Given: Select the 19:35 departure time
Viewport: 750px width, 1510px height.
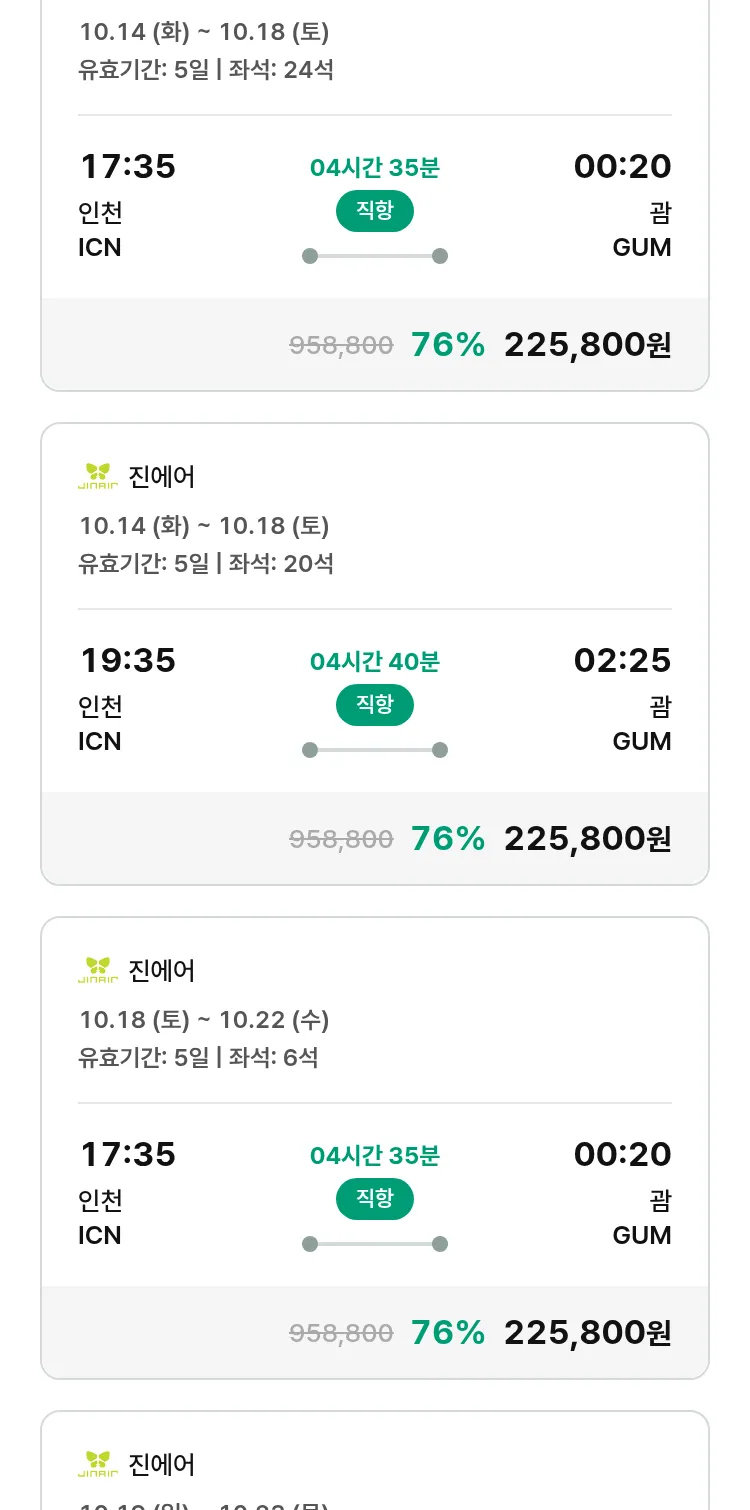Looking at the screenshot, I should click(x=128, y=660).
